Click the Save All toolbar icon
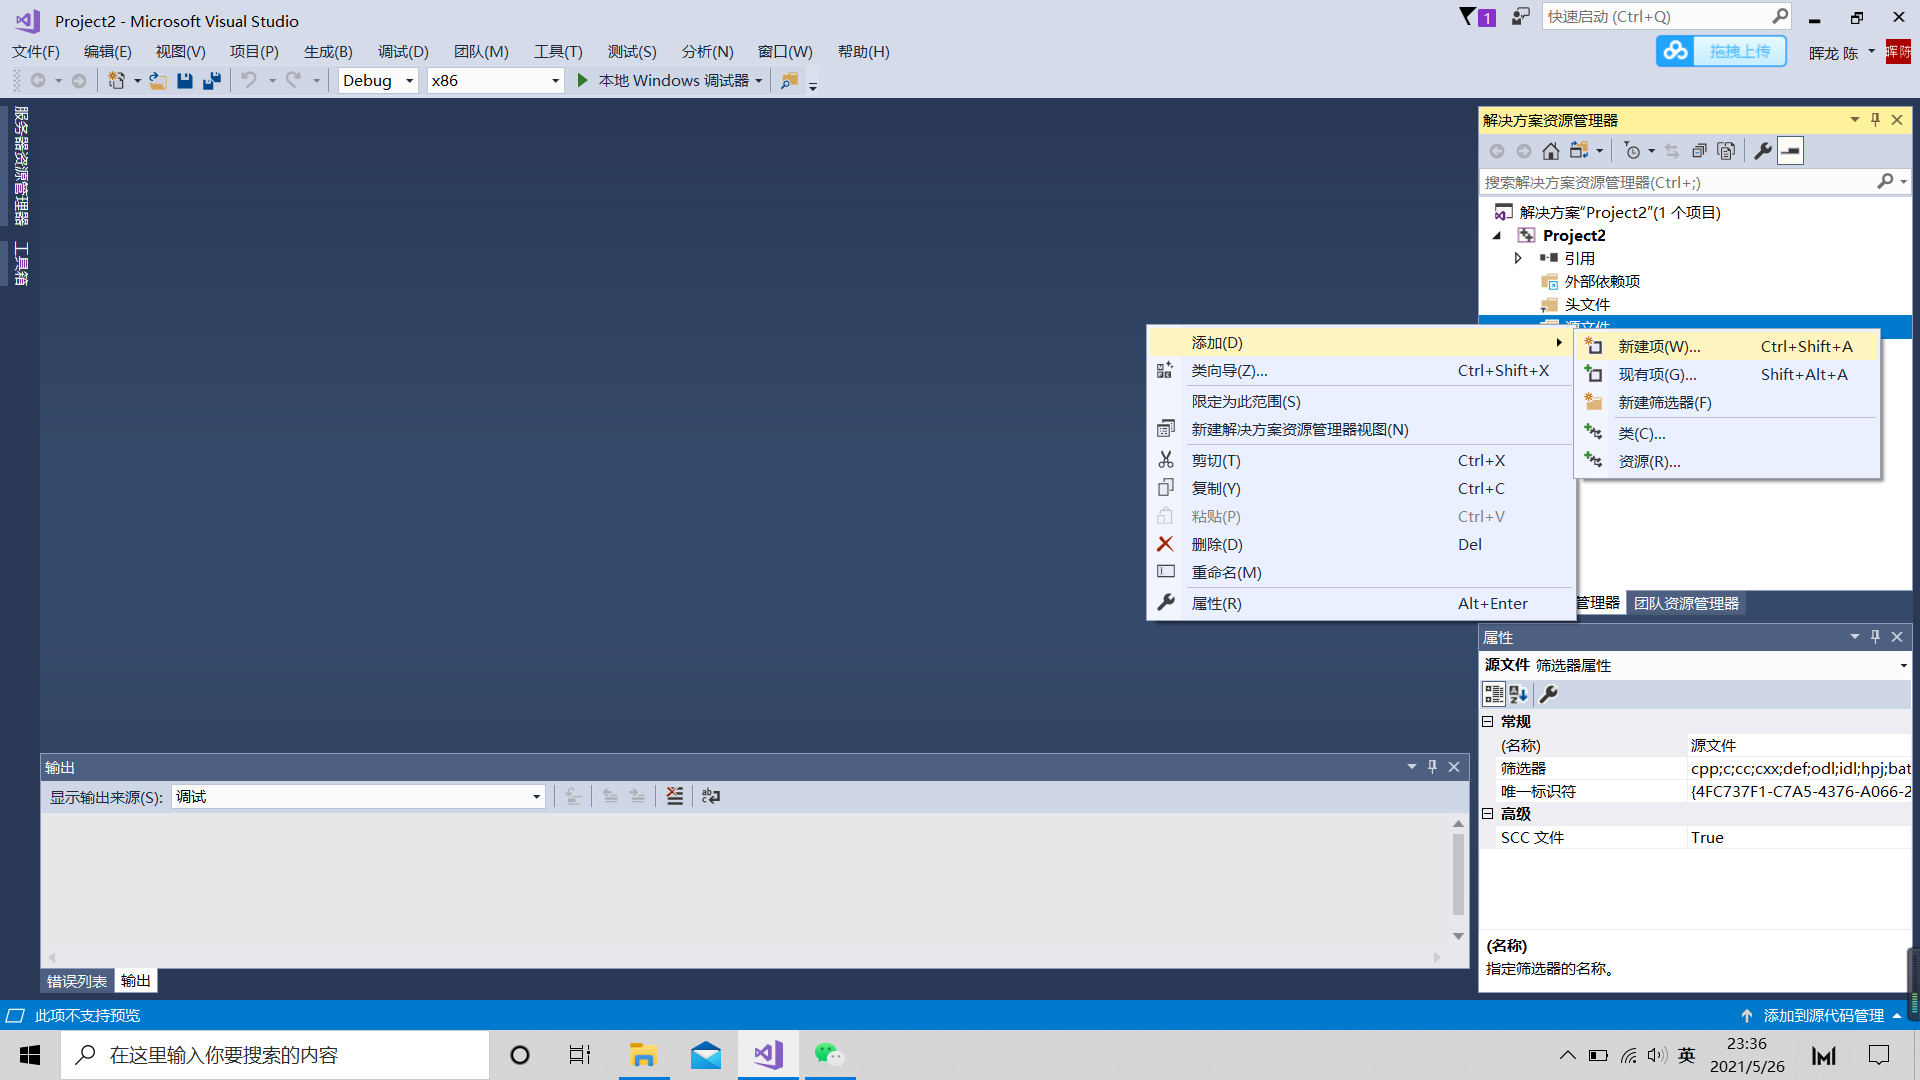Screen dimensions: 1920x1080 click(x=212, y=81)
